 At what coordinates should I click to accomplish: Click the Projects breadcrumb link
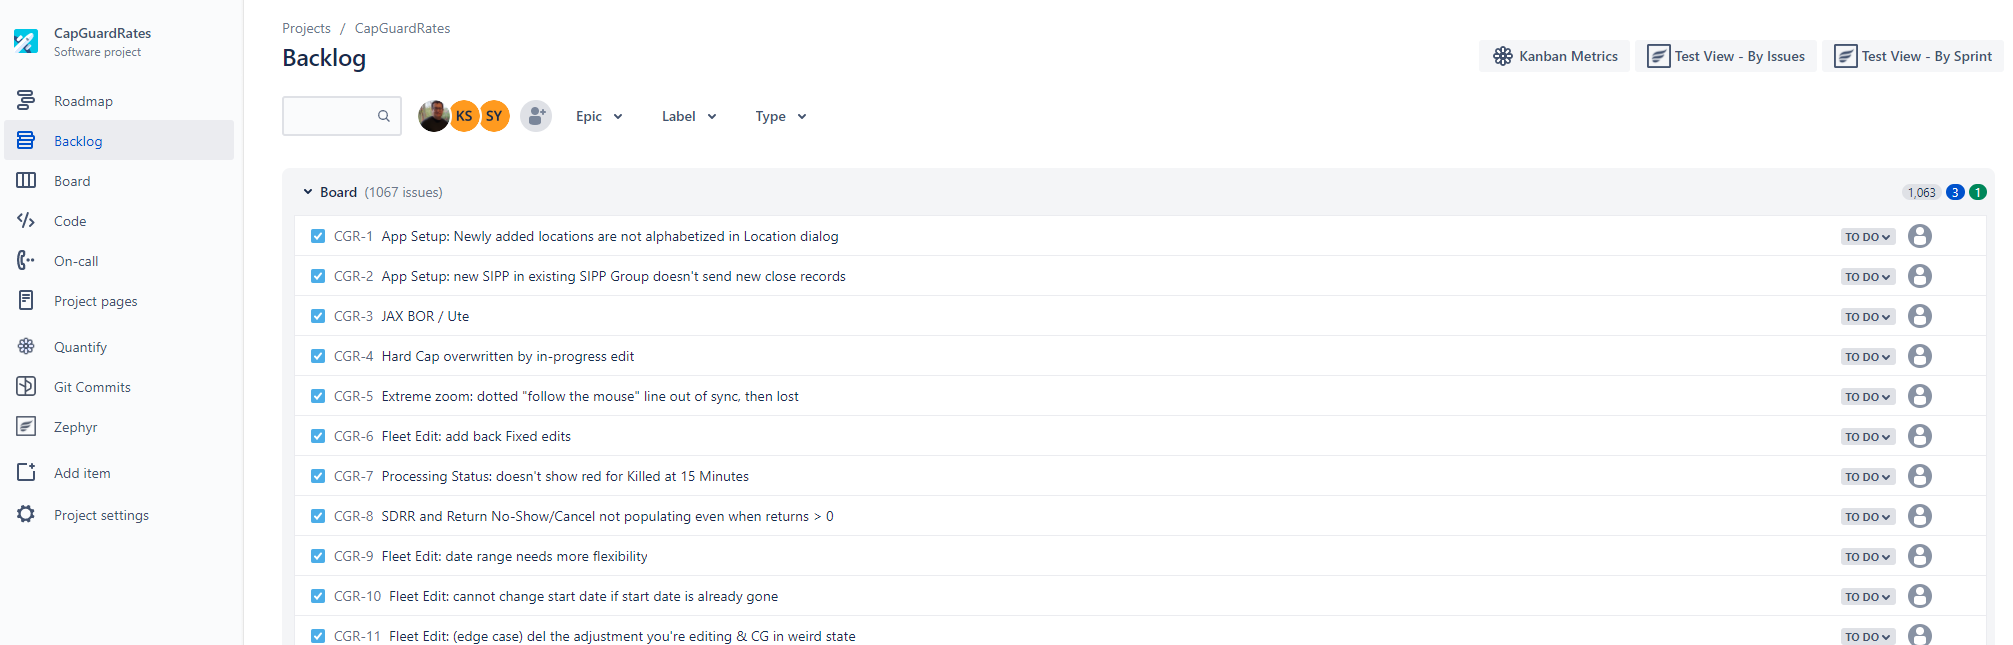[x=306, y=28]
